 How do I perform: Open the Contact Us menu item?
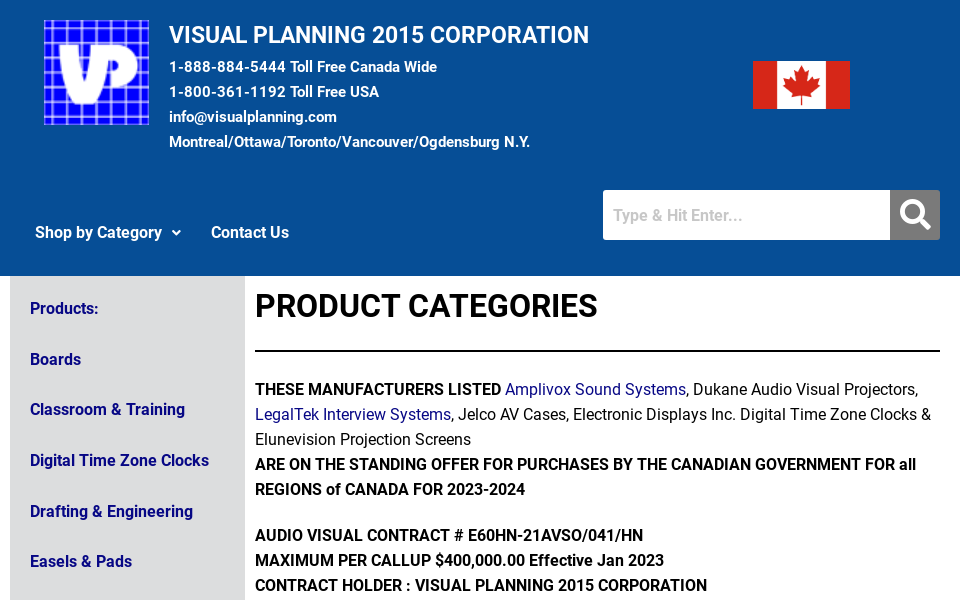[249, 232]
